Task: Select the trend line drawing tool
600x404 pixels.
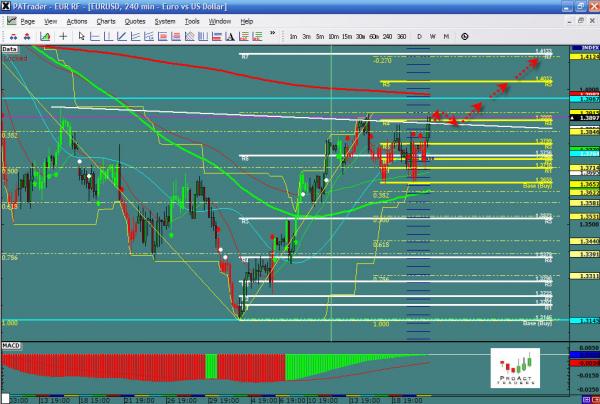Action: pyautogui.click(x=121, y=36)
